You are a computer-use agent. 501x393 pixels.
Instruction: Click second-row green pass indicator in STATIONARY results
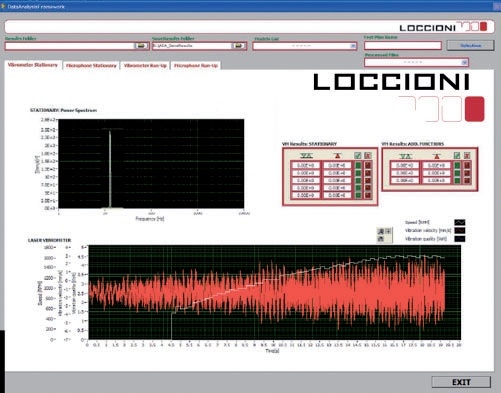358,173
